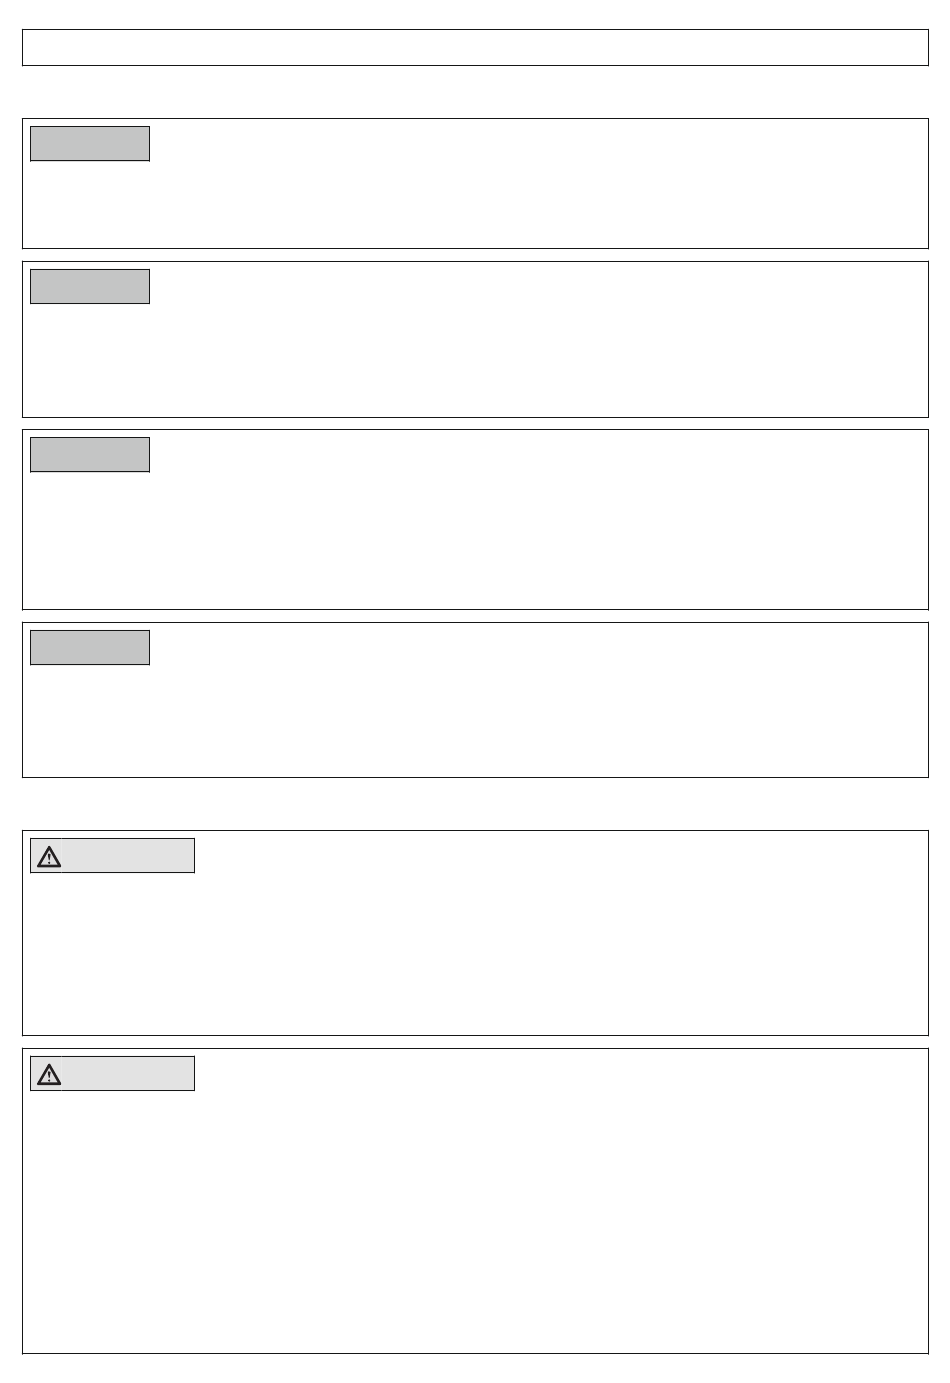Image resolution: width=950 pixels, height=1383 pixels.
Task: Click the blank gap separating gray-label panels from warning panels
Action: pyautogui.click(x=475, y=804)
